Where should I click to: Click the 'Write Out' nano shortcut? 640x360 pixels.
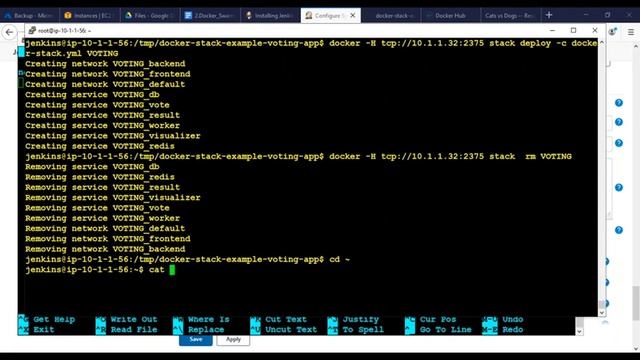click(134, 319)
